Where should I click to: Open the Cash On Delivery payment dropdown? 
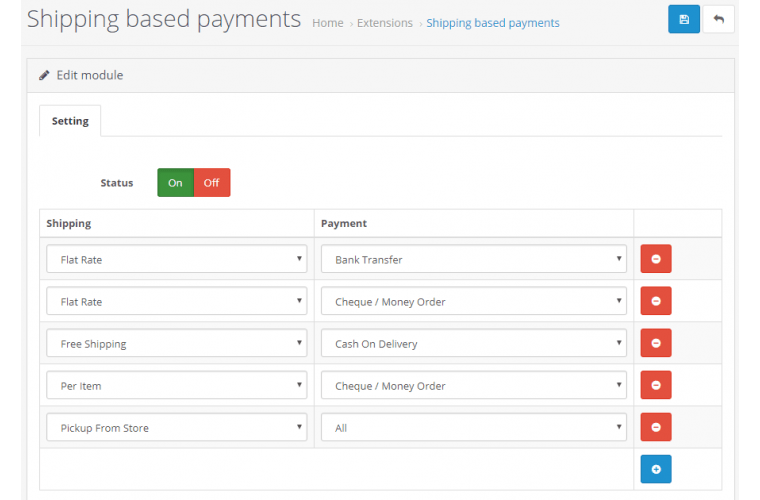(x=474, y=343)
